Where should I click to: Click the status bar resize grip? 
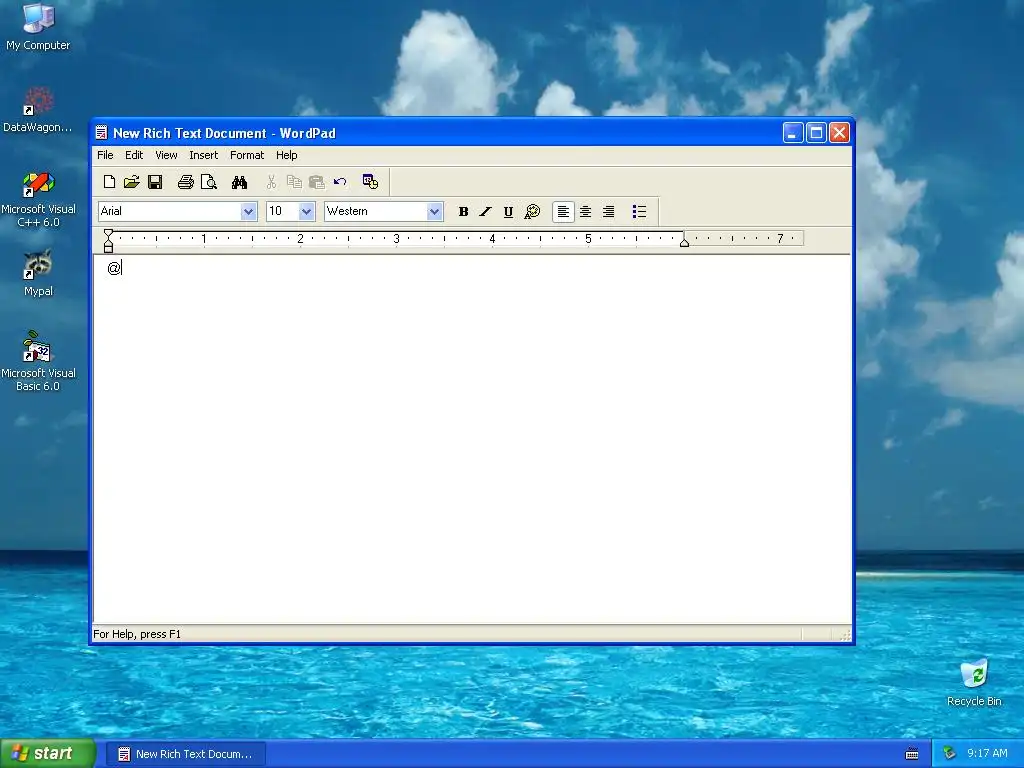point(845,635)
